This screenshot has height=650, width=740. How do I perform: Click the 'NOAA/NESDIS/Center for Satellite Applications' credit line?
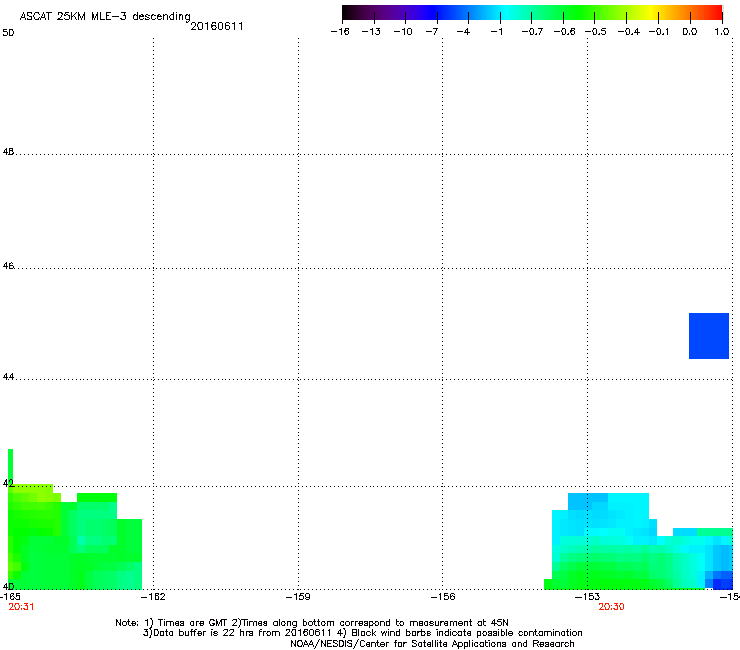click(432, 644)
